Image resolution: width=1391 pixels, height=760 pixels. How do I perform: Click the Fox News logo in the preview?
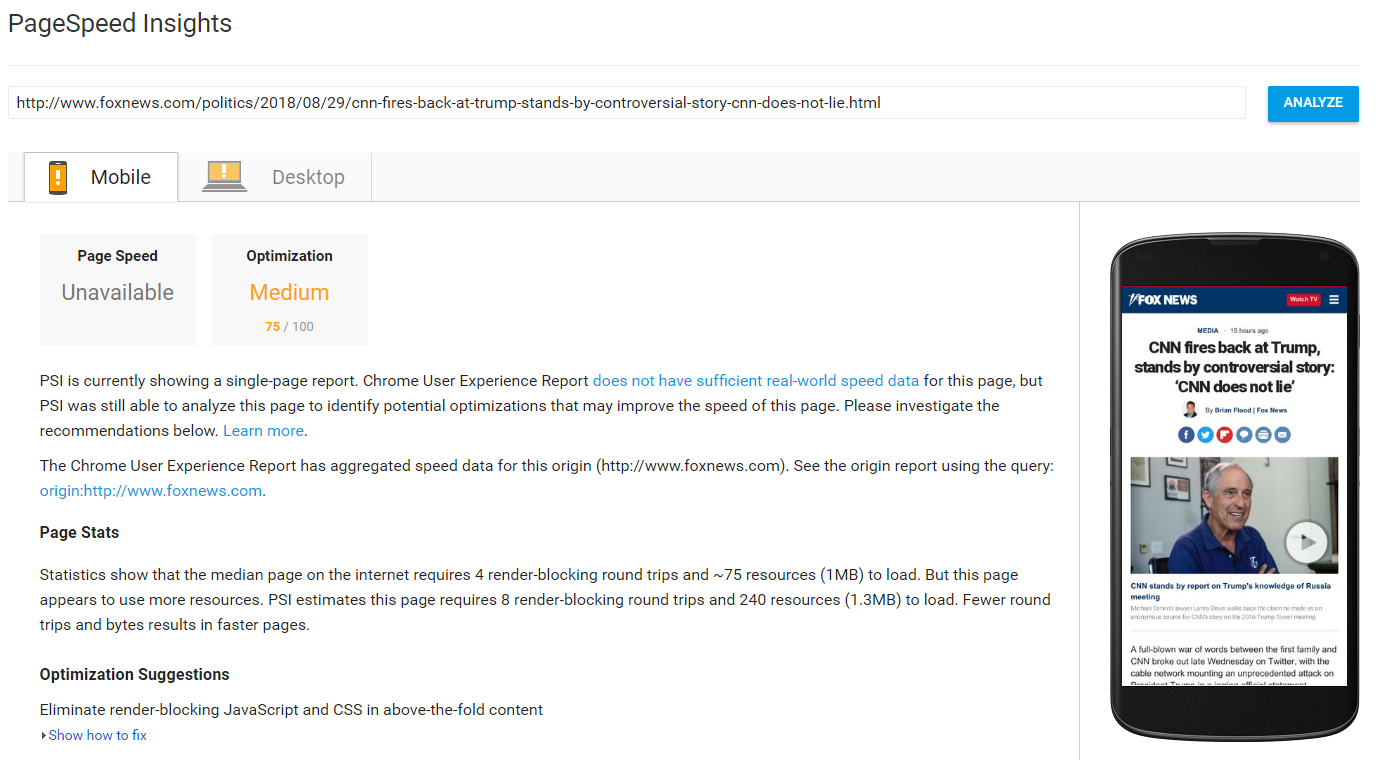(x=1163, y=299)
